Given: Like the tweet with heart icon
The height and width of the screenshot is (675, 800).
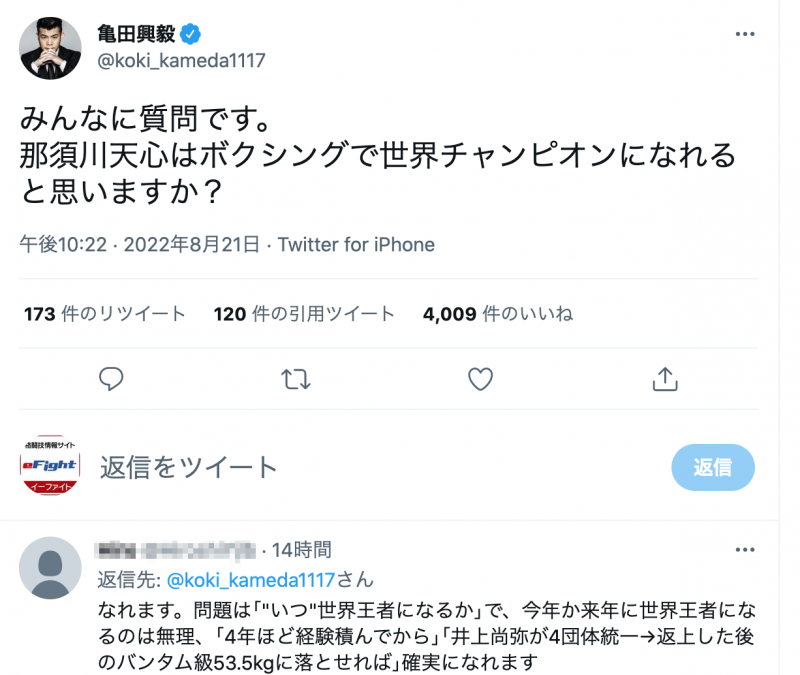Looking at the screenshot, I should coord(481,378).
